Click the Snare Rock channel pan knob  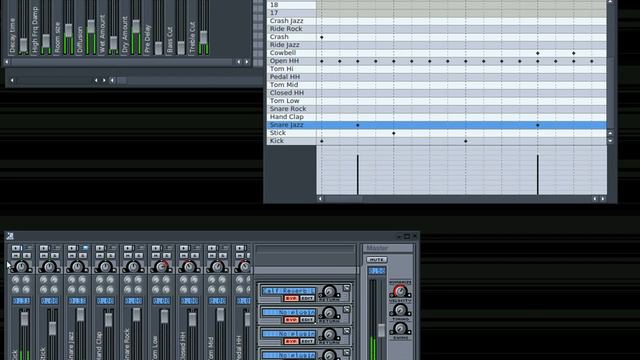[133, 267]
